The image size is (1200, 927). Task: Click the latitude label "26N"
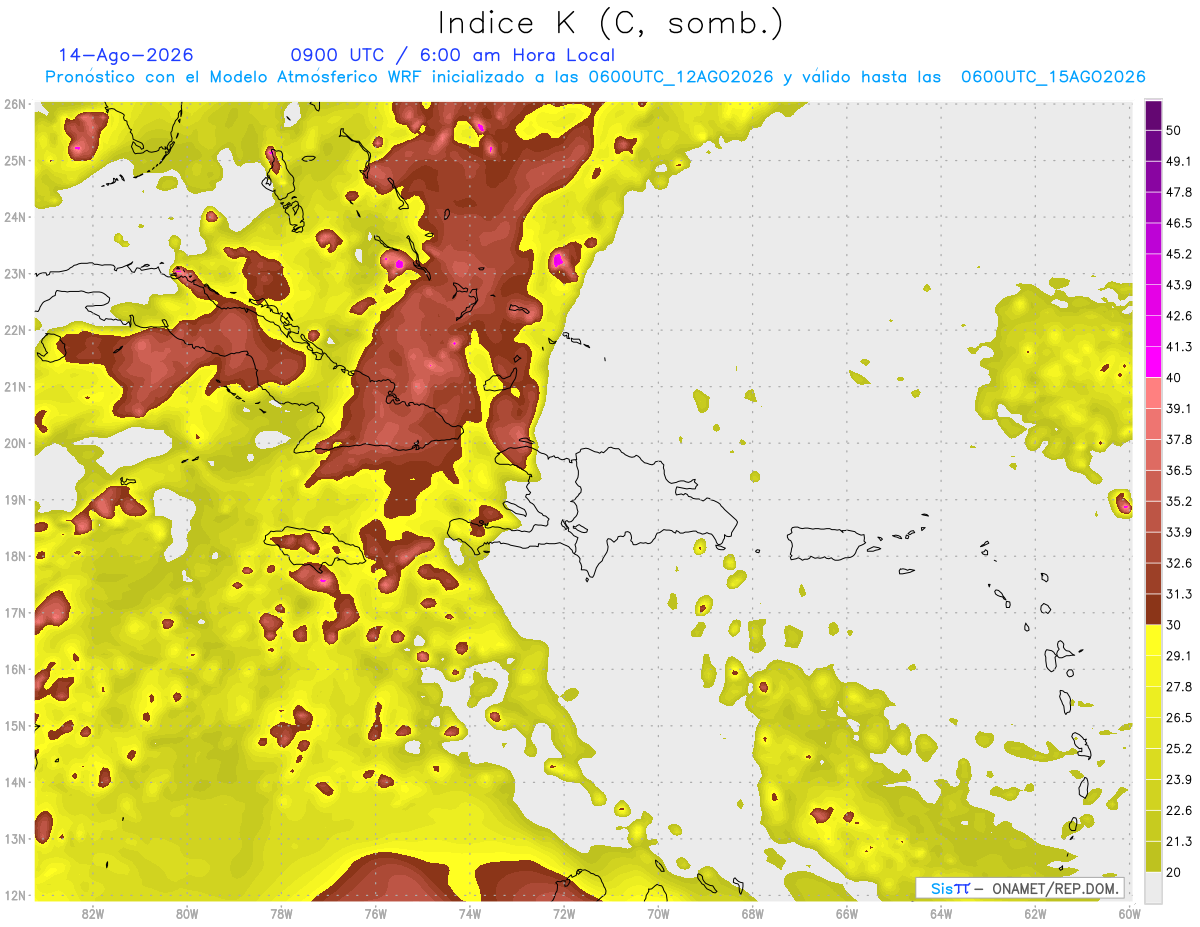pos(14,104)
